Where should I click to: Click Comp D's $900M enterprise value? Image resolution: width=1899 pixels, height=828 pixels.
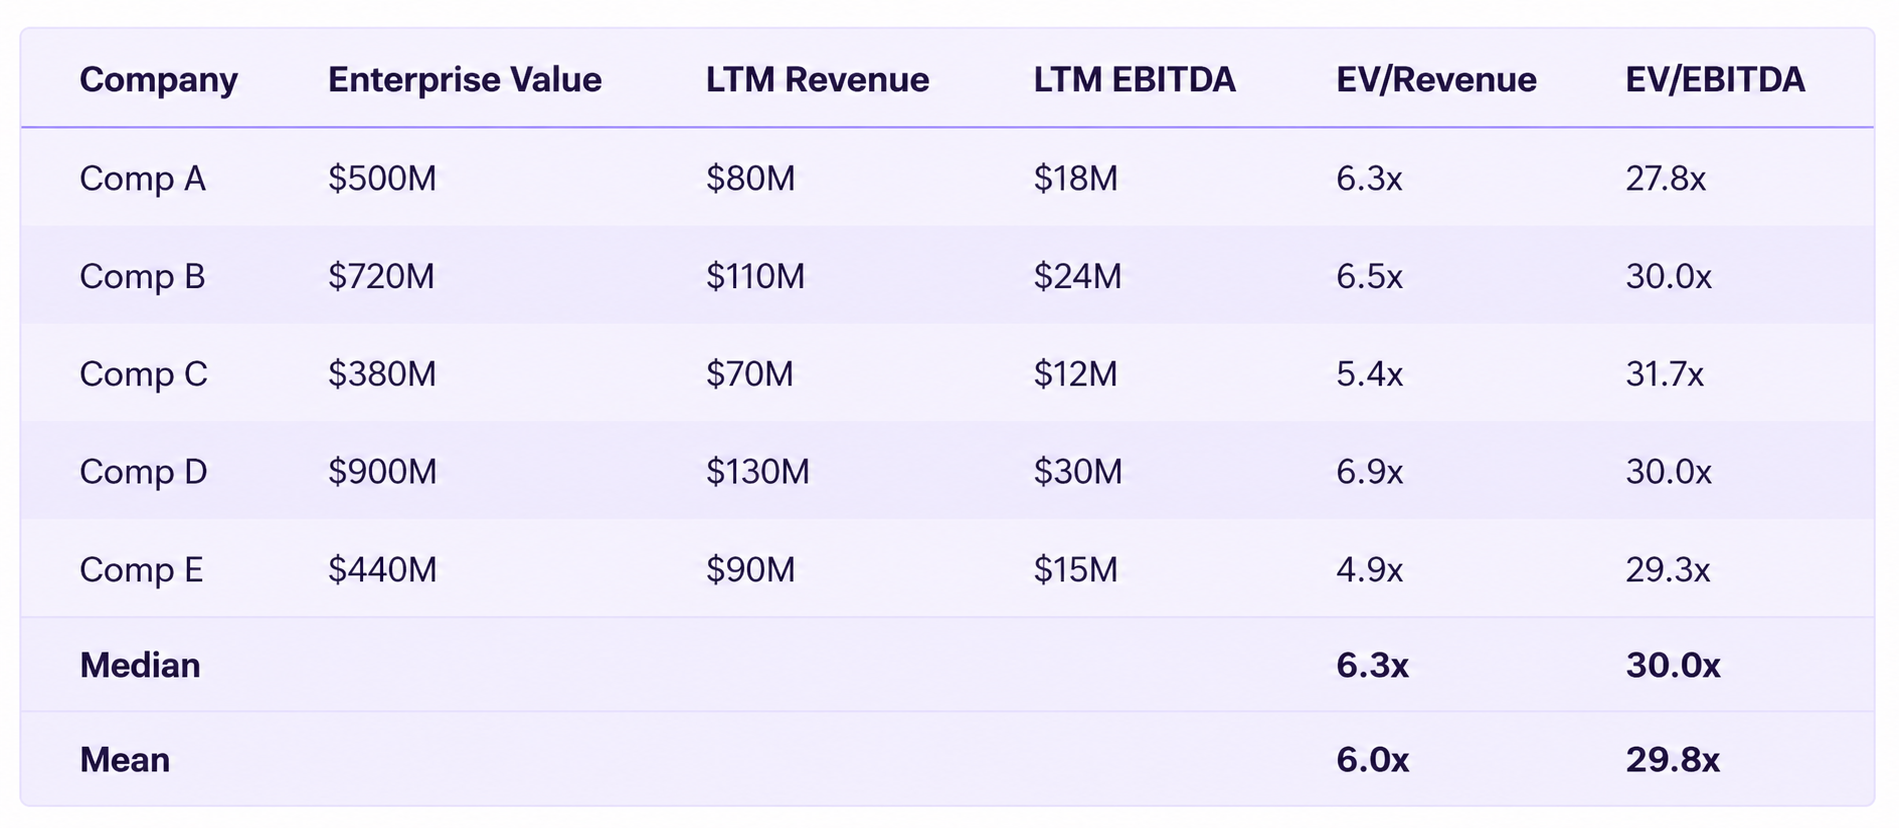coord(383,471)
